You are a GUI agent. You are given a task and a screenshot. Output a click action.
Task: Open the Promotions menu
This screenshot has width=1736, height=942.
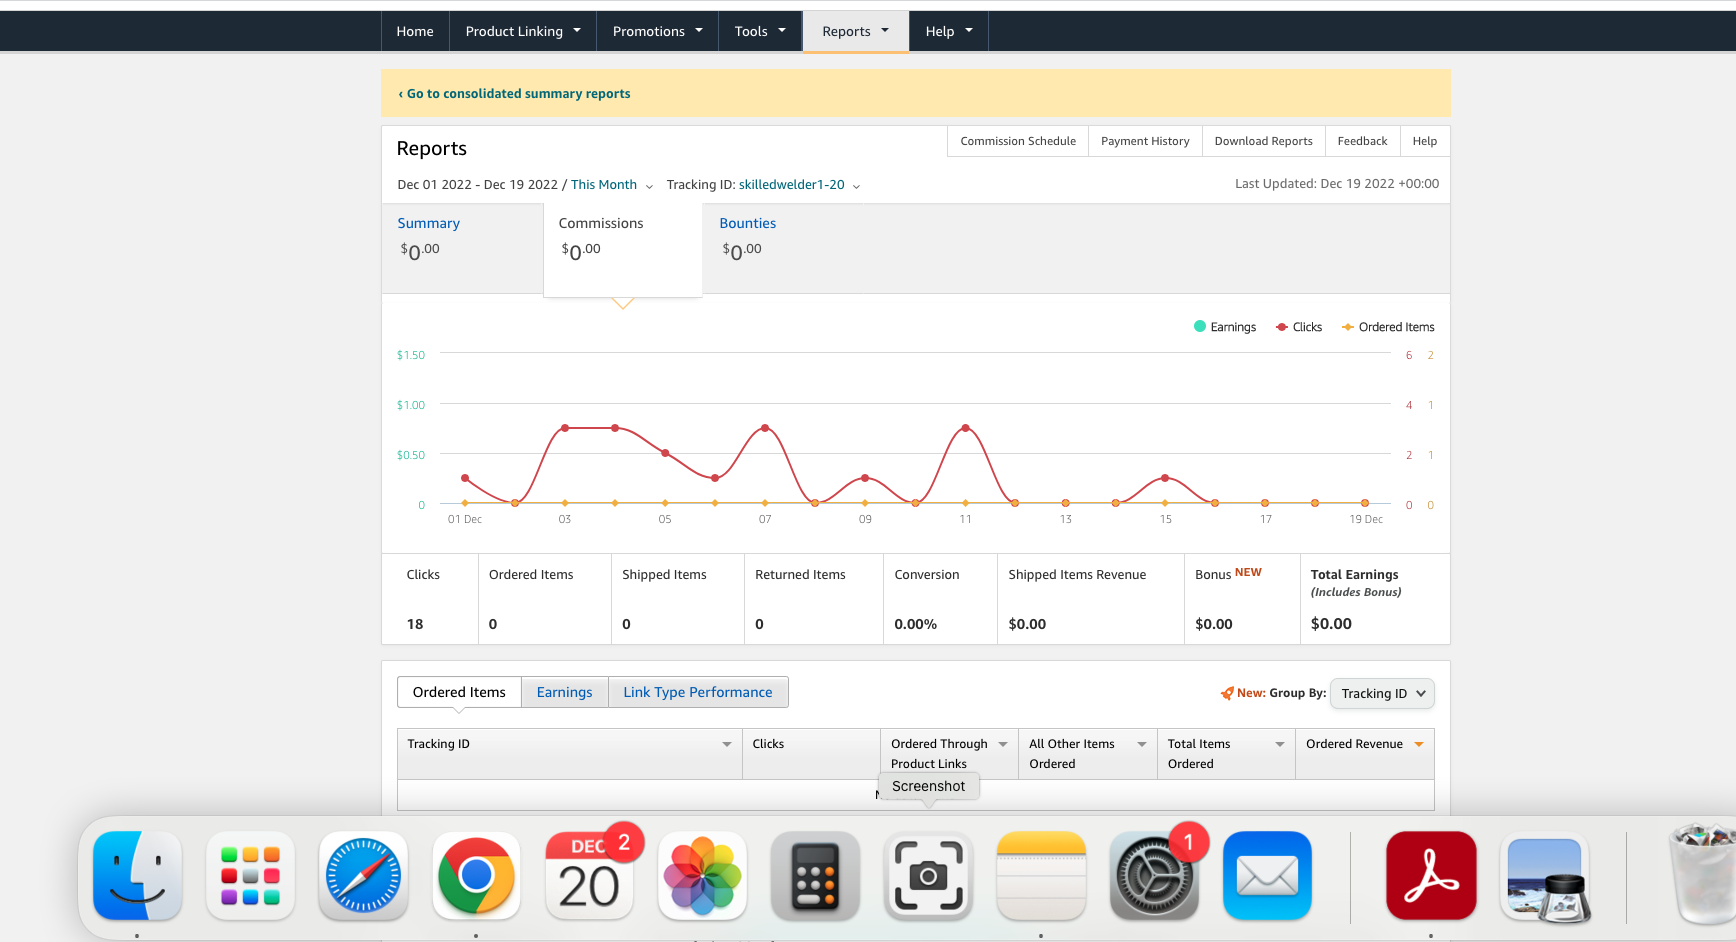(658, 31)
